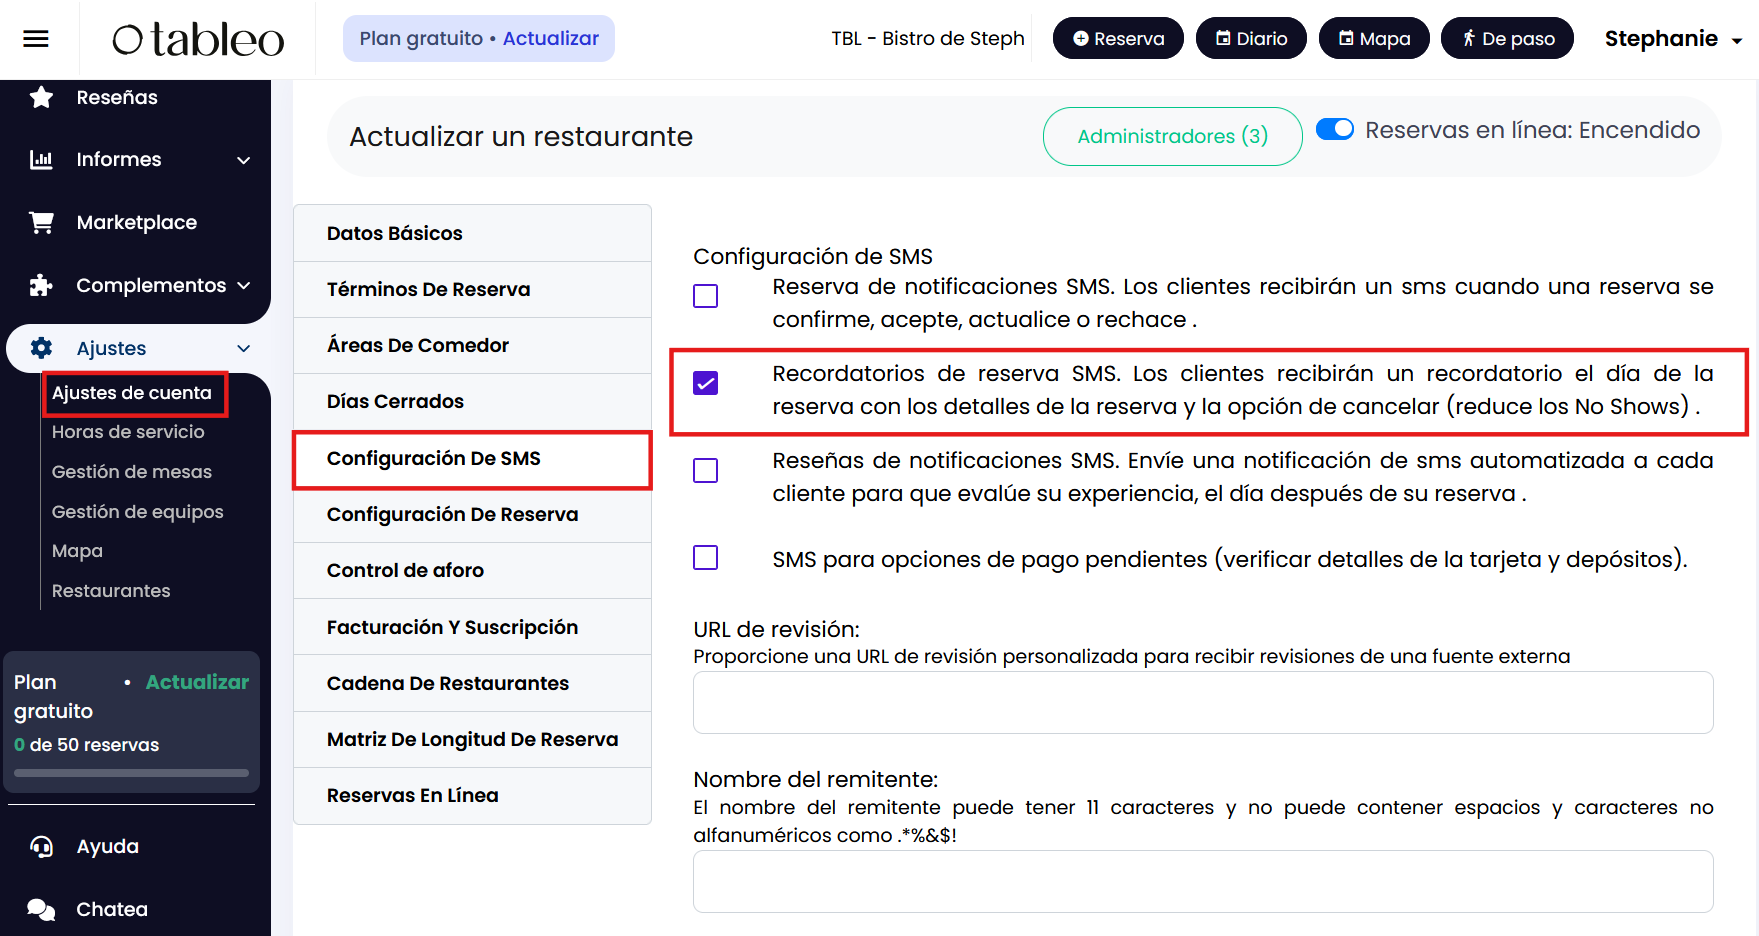Click the De paso button
Viewport: 1759px width, 936px height.
1507,38
